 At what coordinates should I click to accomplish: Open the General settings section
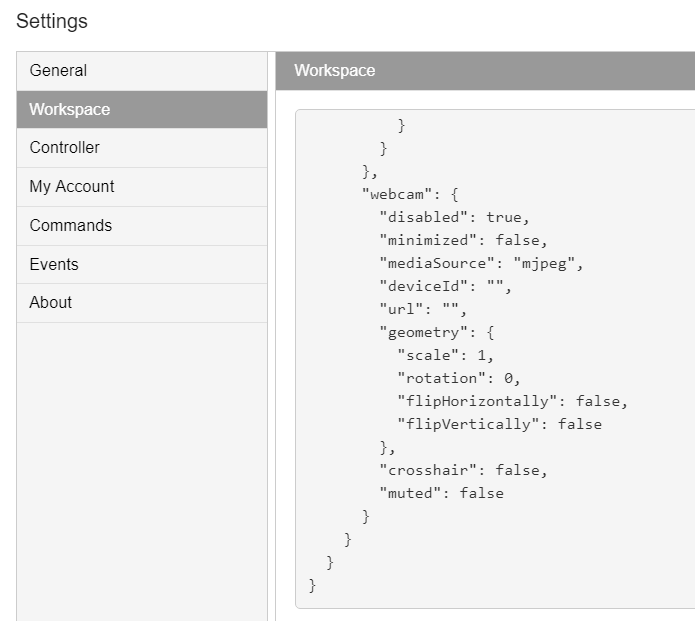pos(142,71)
